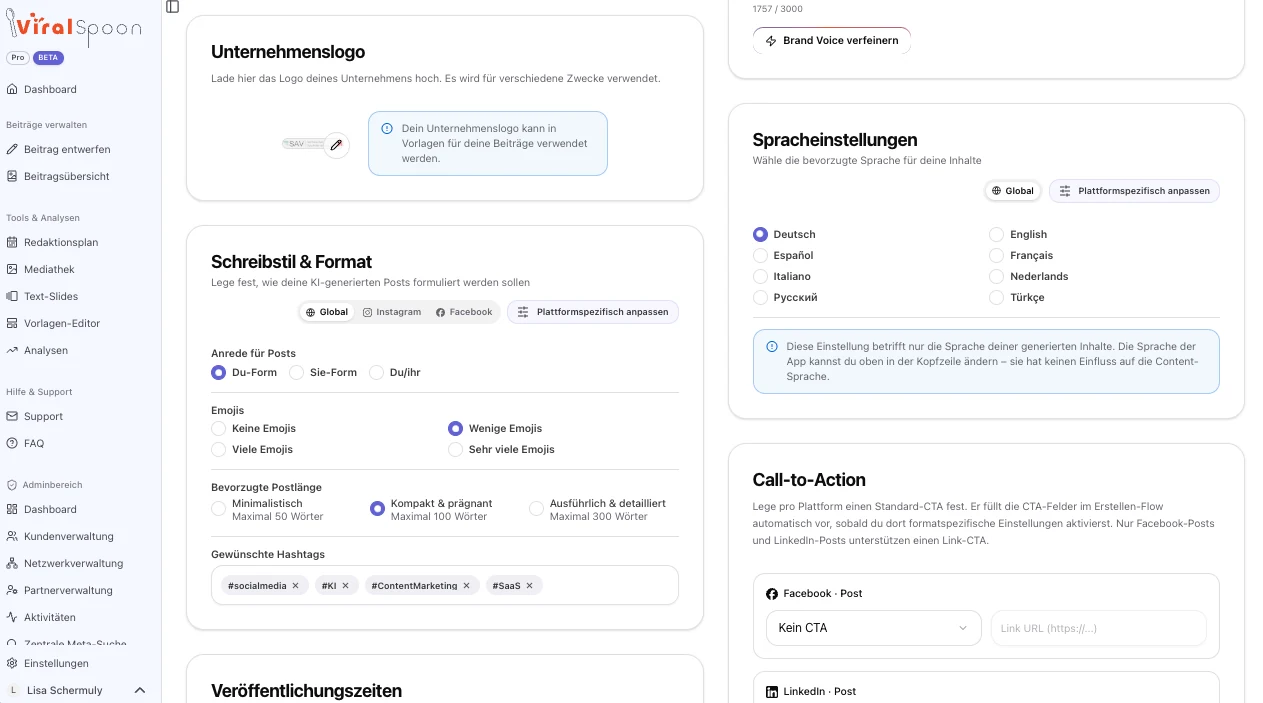Click the ViralSpoon logo
1263x703 pixels.
point(74,28)
